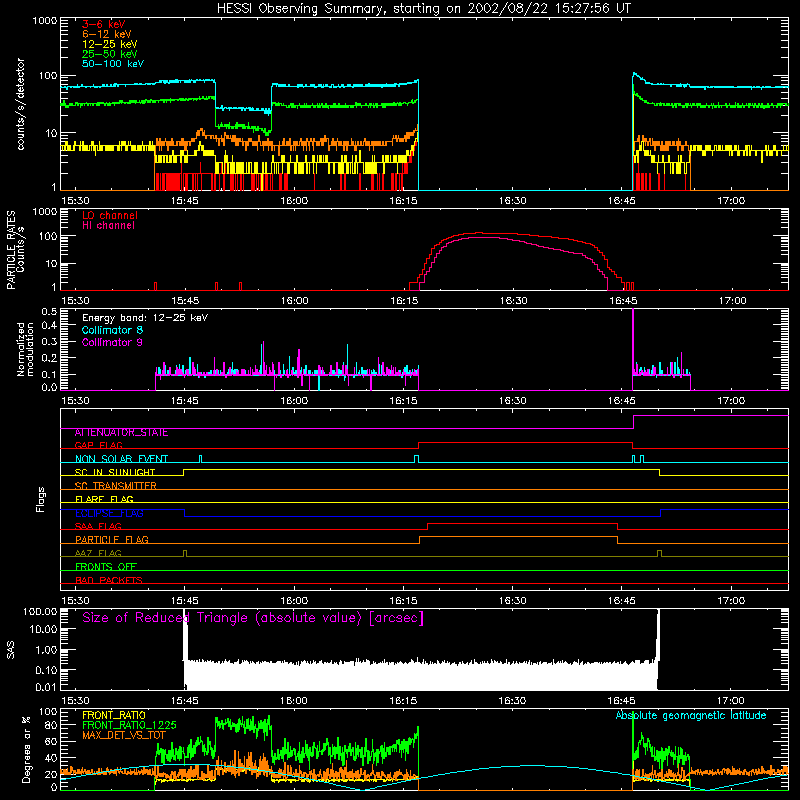Image resolution: width=800 pixels, height=800 pixels.
Task: Select the FLARE_FLAG label
Action: 104,499
